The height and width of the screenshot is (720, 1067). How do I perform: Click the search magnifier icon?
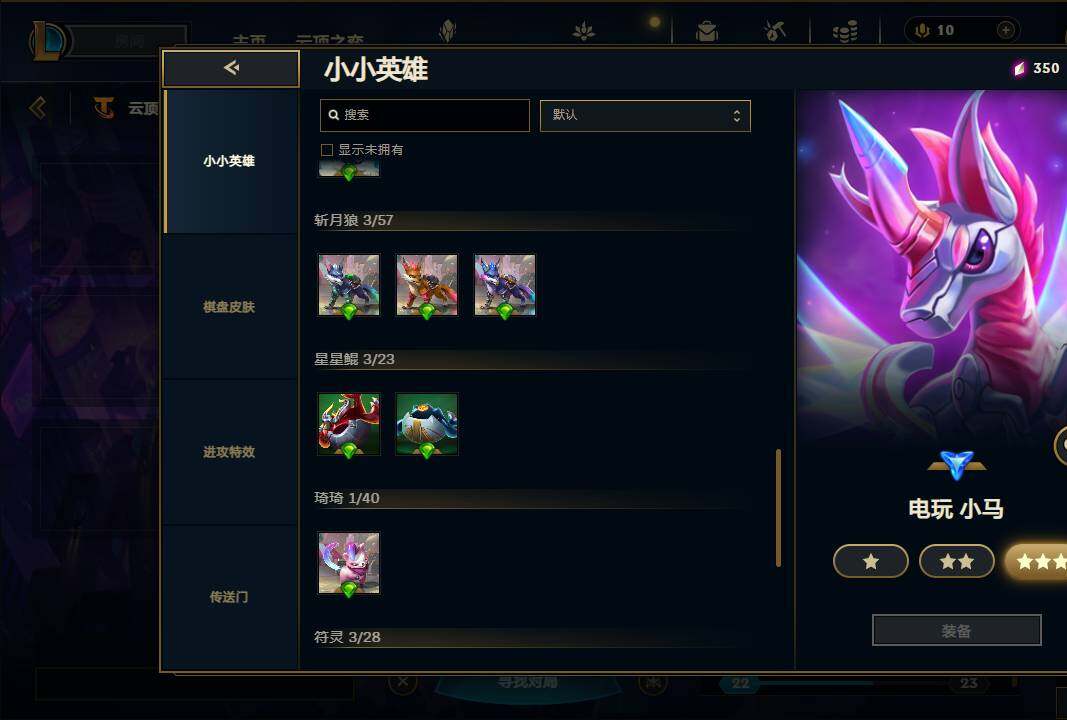tap(333, 115)
